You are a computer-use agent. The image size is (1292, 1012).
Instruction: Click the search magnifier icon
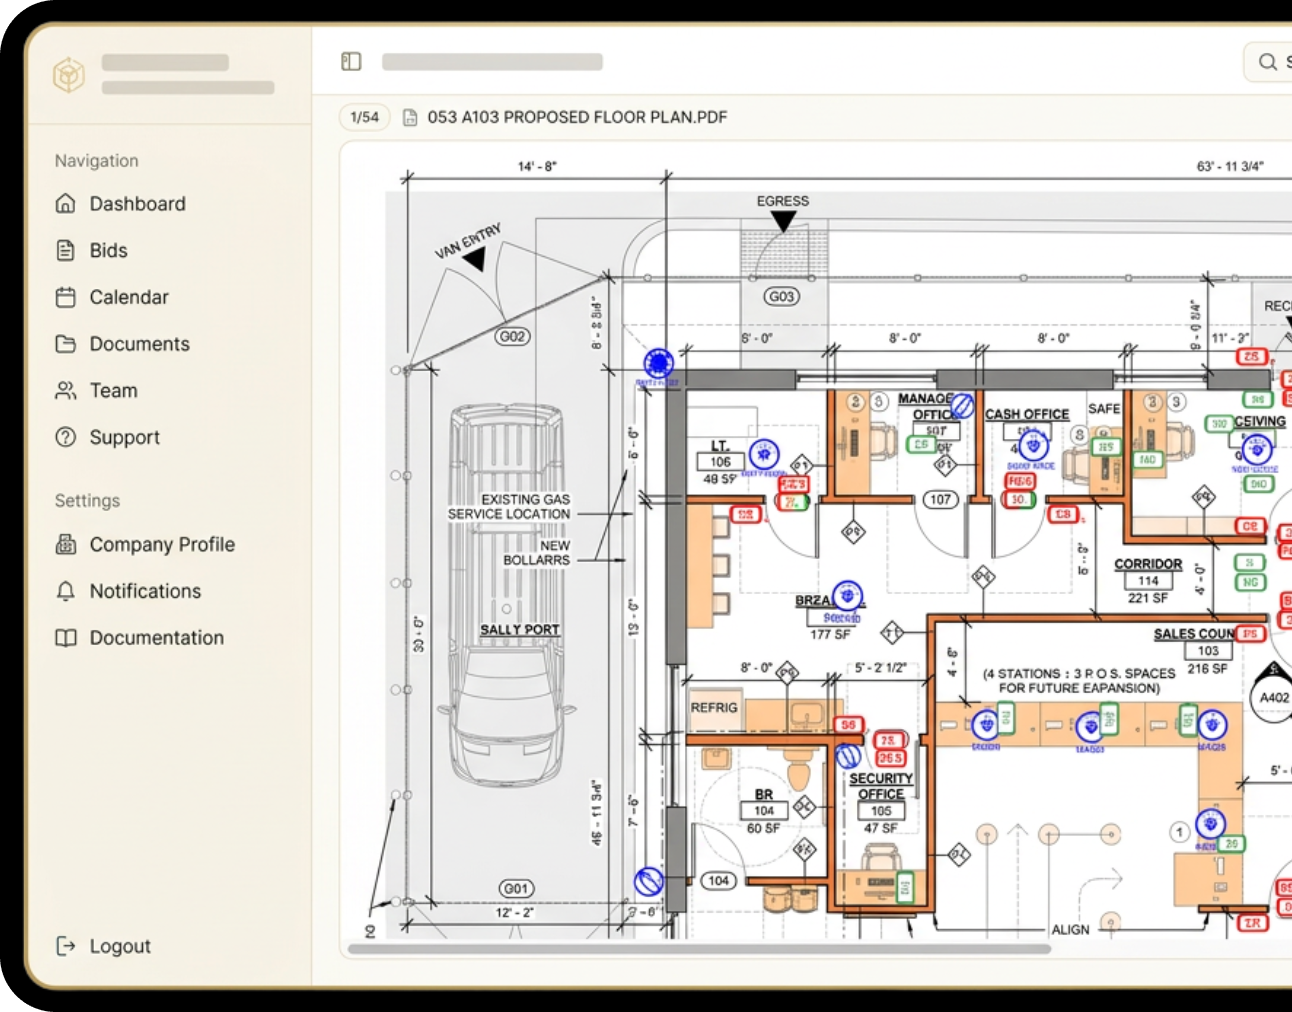click(x=1267, y=62)
